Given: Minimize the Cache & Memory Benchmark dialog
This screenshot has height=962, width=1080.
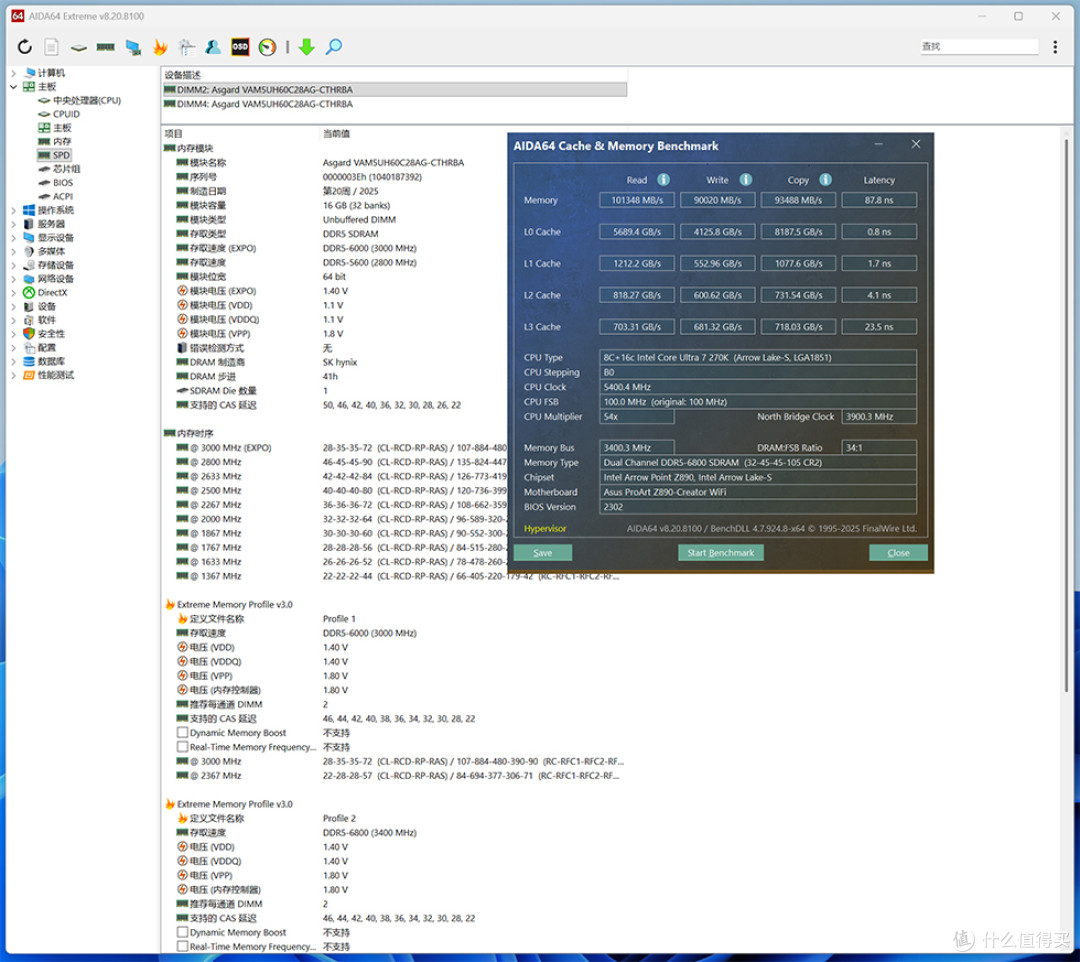Looking at the screenshot, I should 879,145.
